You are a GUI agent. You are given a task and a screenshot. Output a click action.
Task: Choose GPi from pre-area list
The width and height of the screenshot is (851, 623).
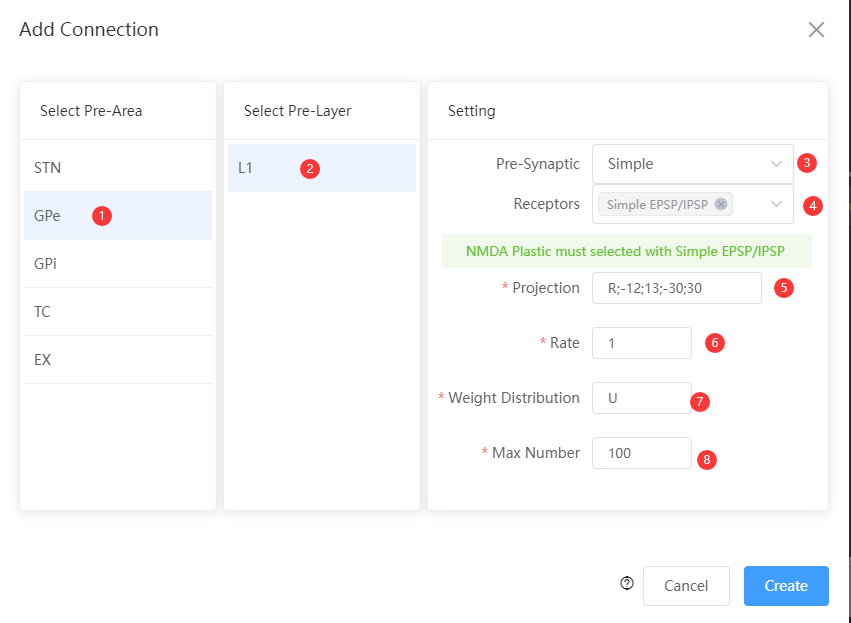[118, 264]
